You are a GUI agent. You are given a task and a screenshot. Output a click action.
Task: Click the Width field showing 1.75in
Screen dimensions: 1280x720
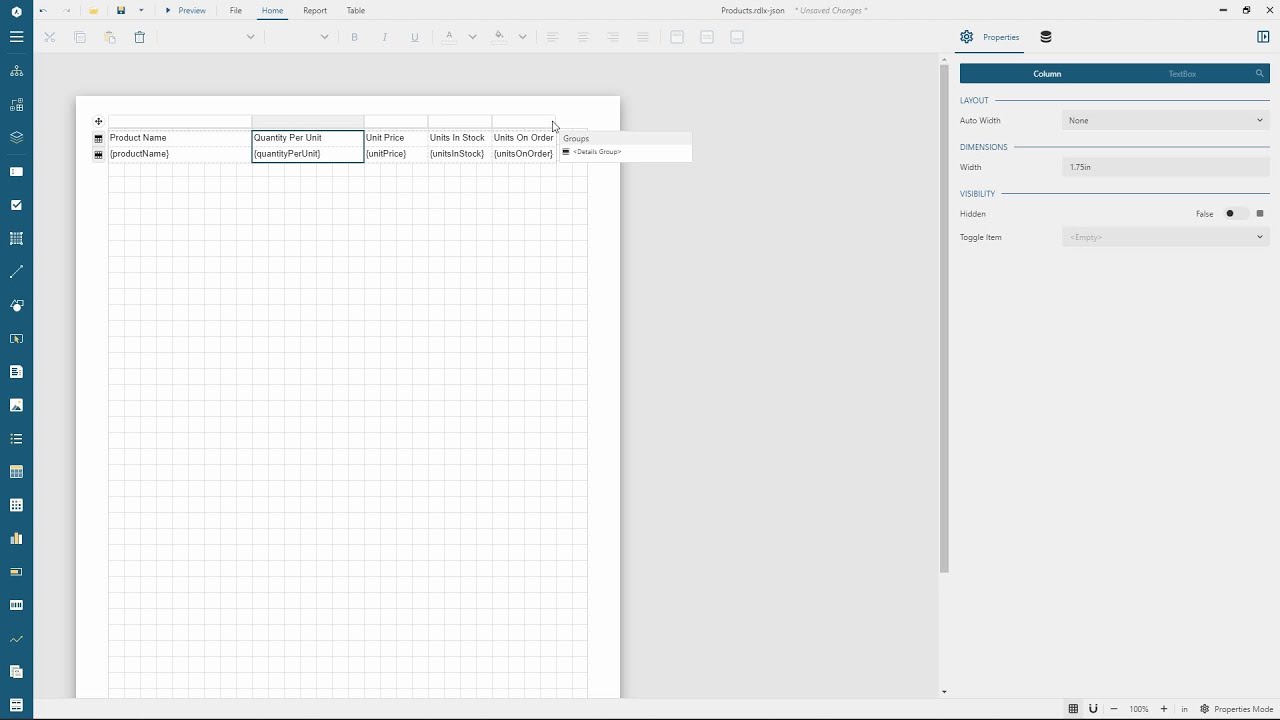(1166, 167)
